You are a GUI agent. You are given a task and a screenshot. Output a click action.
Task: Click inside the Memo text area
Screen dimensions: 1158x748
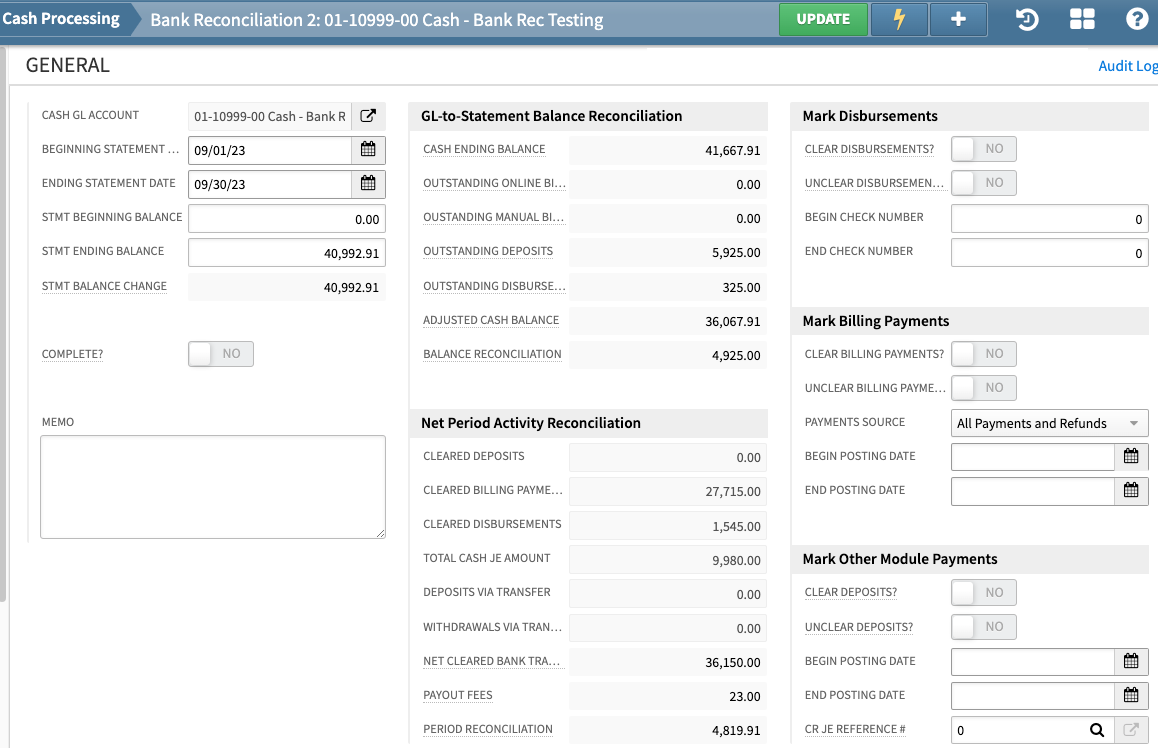pos(212,487)
